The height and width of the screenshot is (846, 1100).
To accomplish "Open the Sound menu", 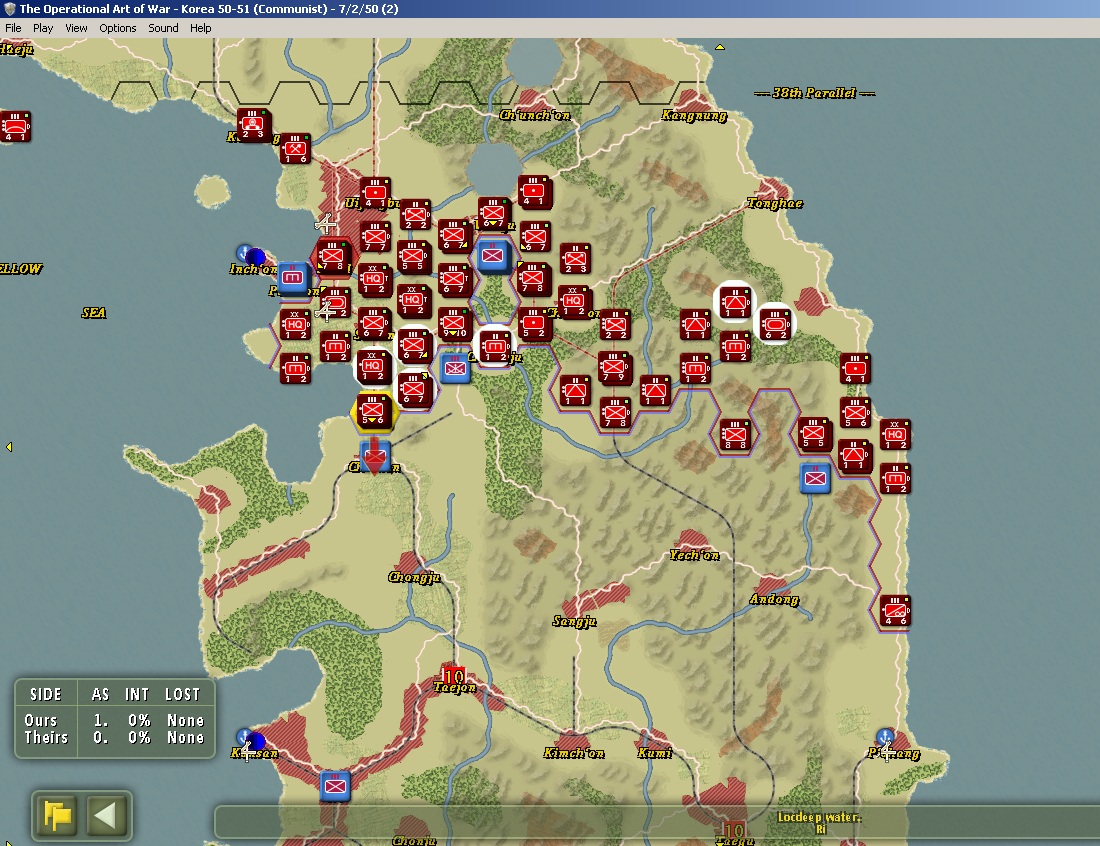I will tap(163, 28).
